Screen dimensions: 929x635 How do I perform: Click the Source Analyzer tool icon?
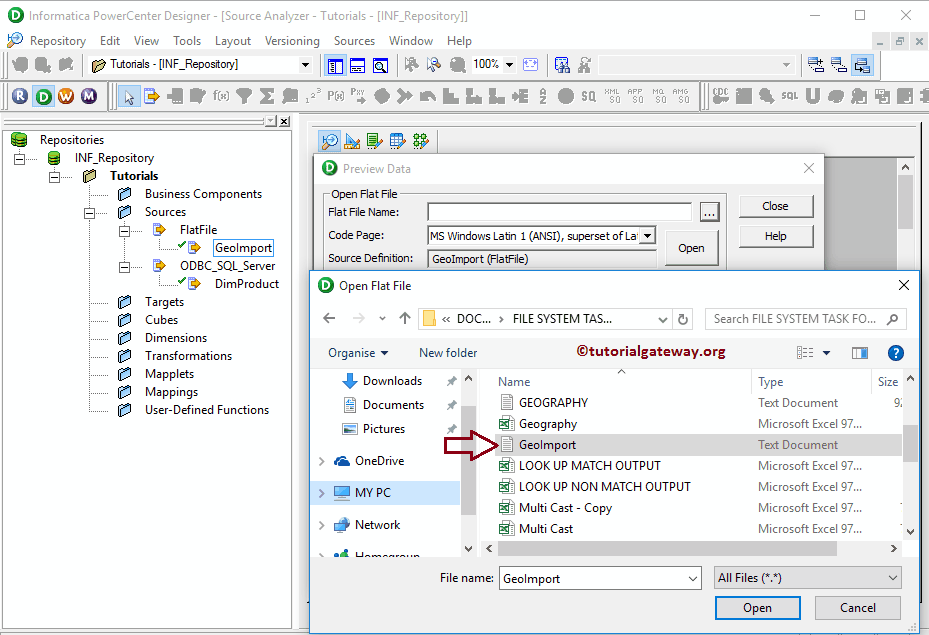tap(329, 141)
